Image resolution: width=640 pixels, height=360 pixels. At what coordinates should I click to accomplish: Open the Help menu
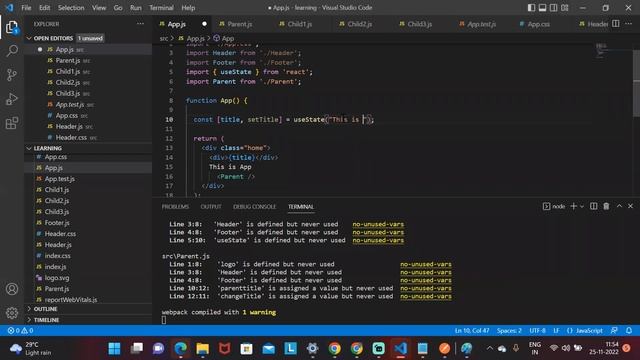[x=188, y=8]
